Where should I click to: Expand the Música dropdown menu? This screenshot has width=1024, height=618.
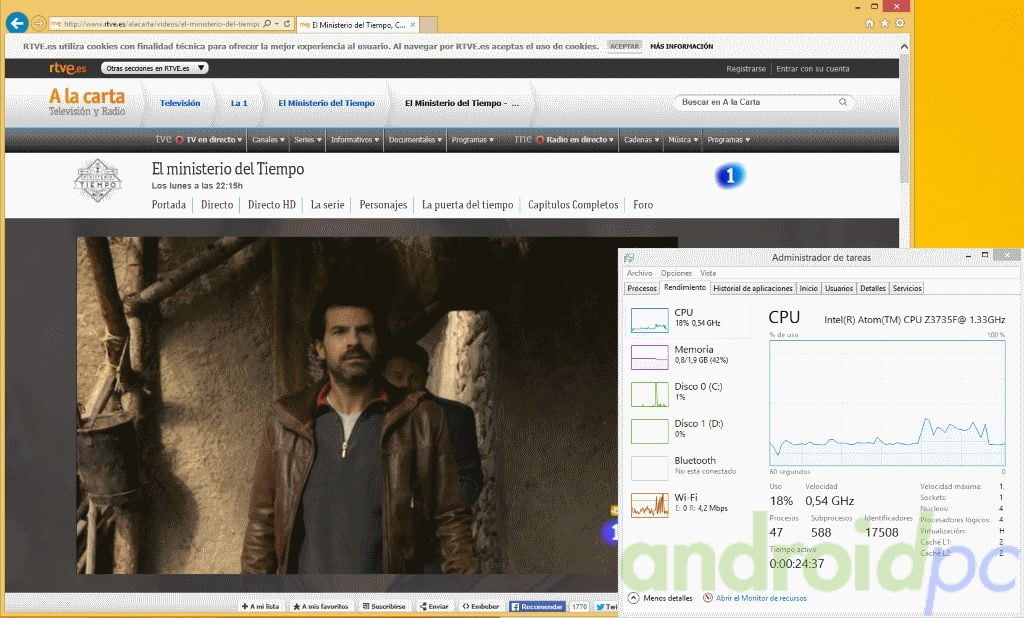pyautogui.click(x=683, y=140)
